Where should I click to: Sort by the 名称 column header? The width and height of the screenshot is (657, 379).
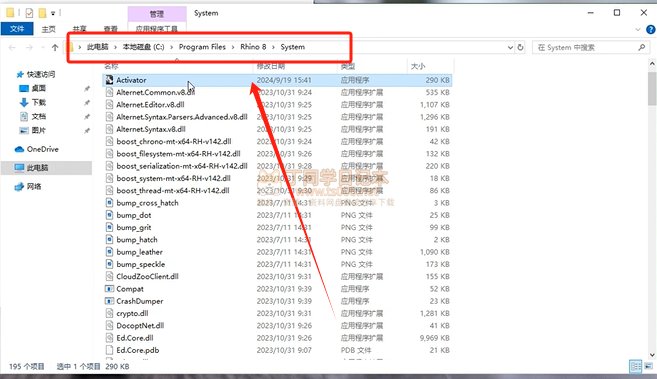coord(111,66)
